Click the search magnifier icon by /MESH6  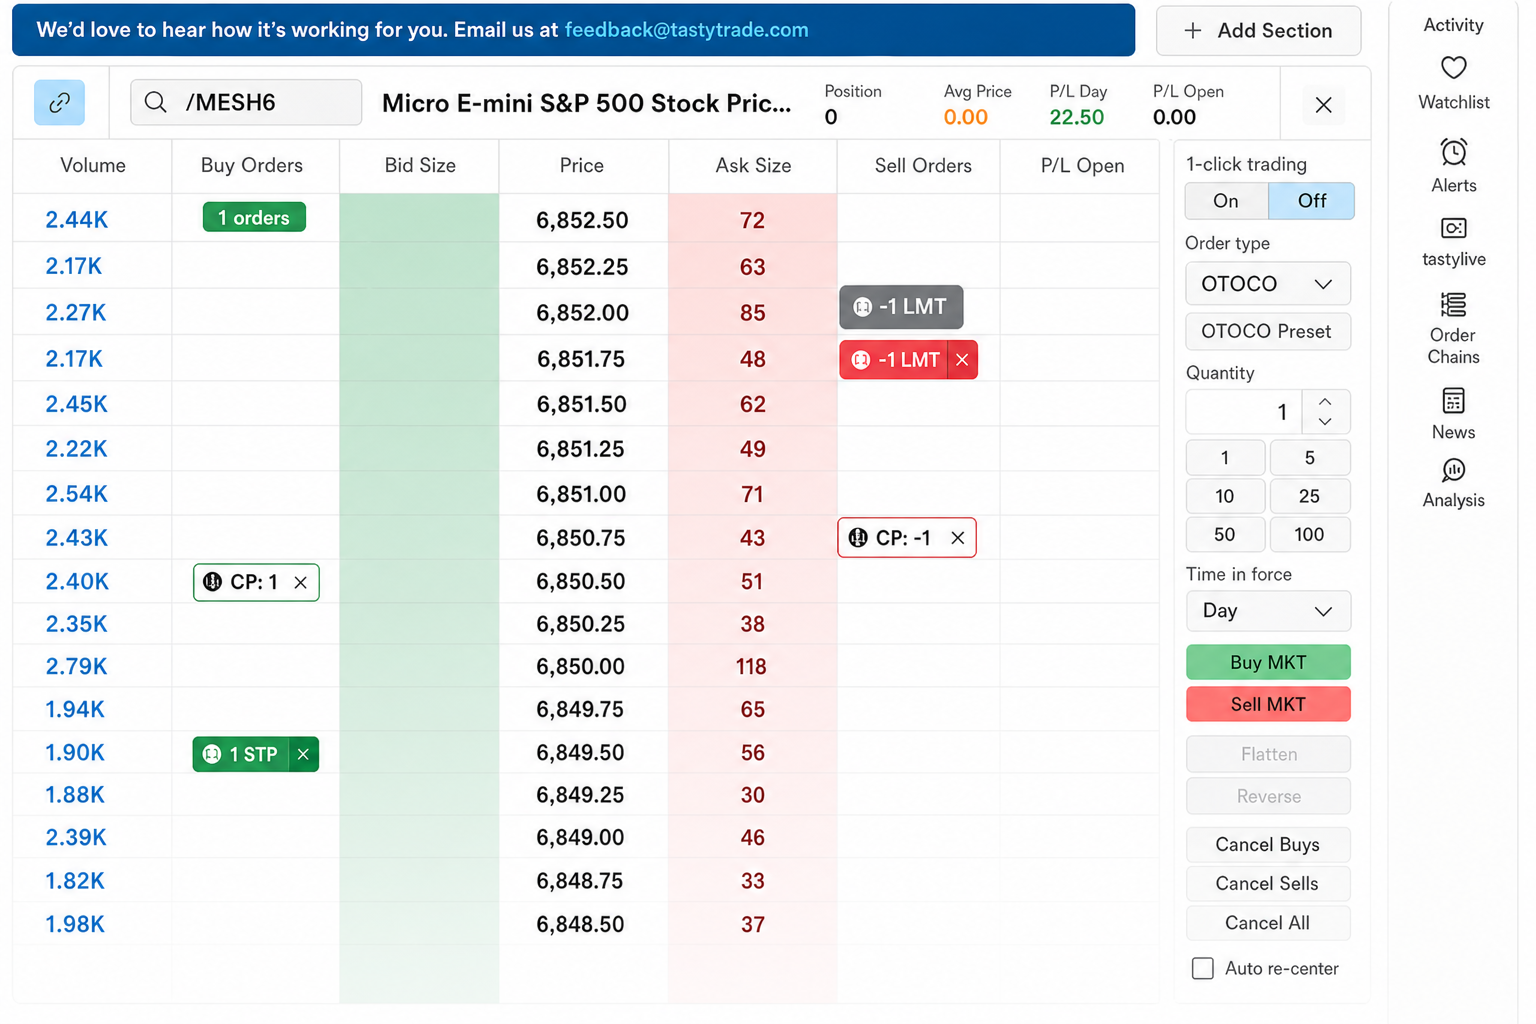point(155,102)
